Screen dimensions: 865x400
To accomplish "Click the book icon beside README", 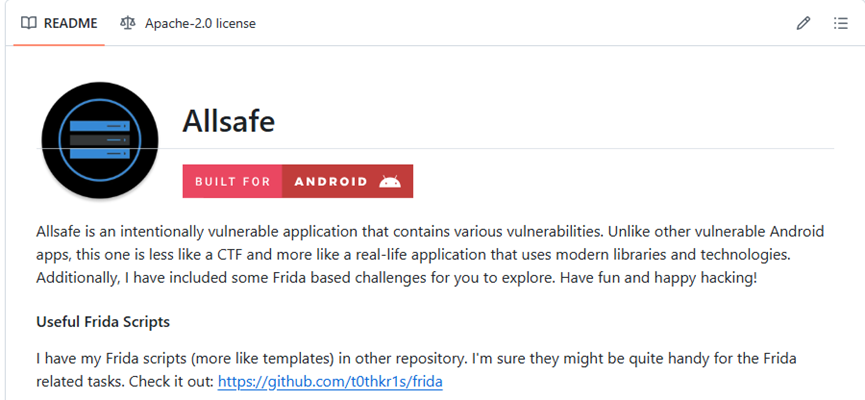I will (29, 23).
